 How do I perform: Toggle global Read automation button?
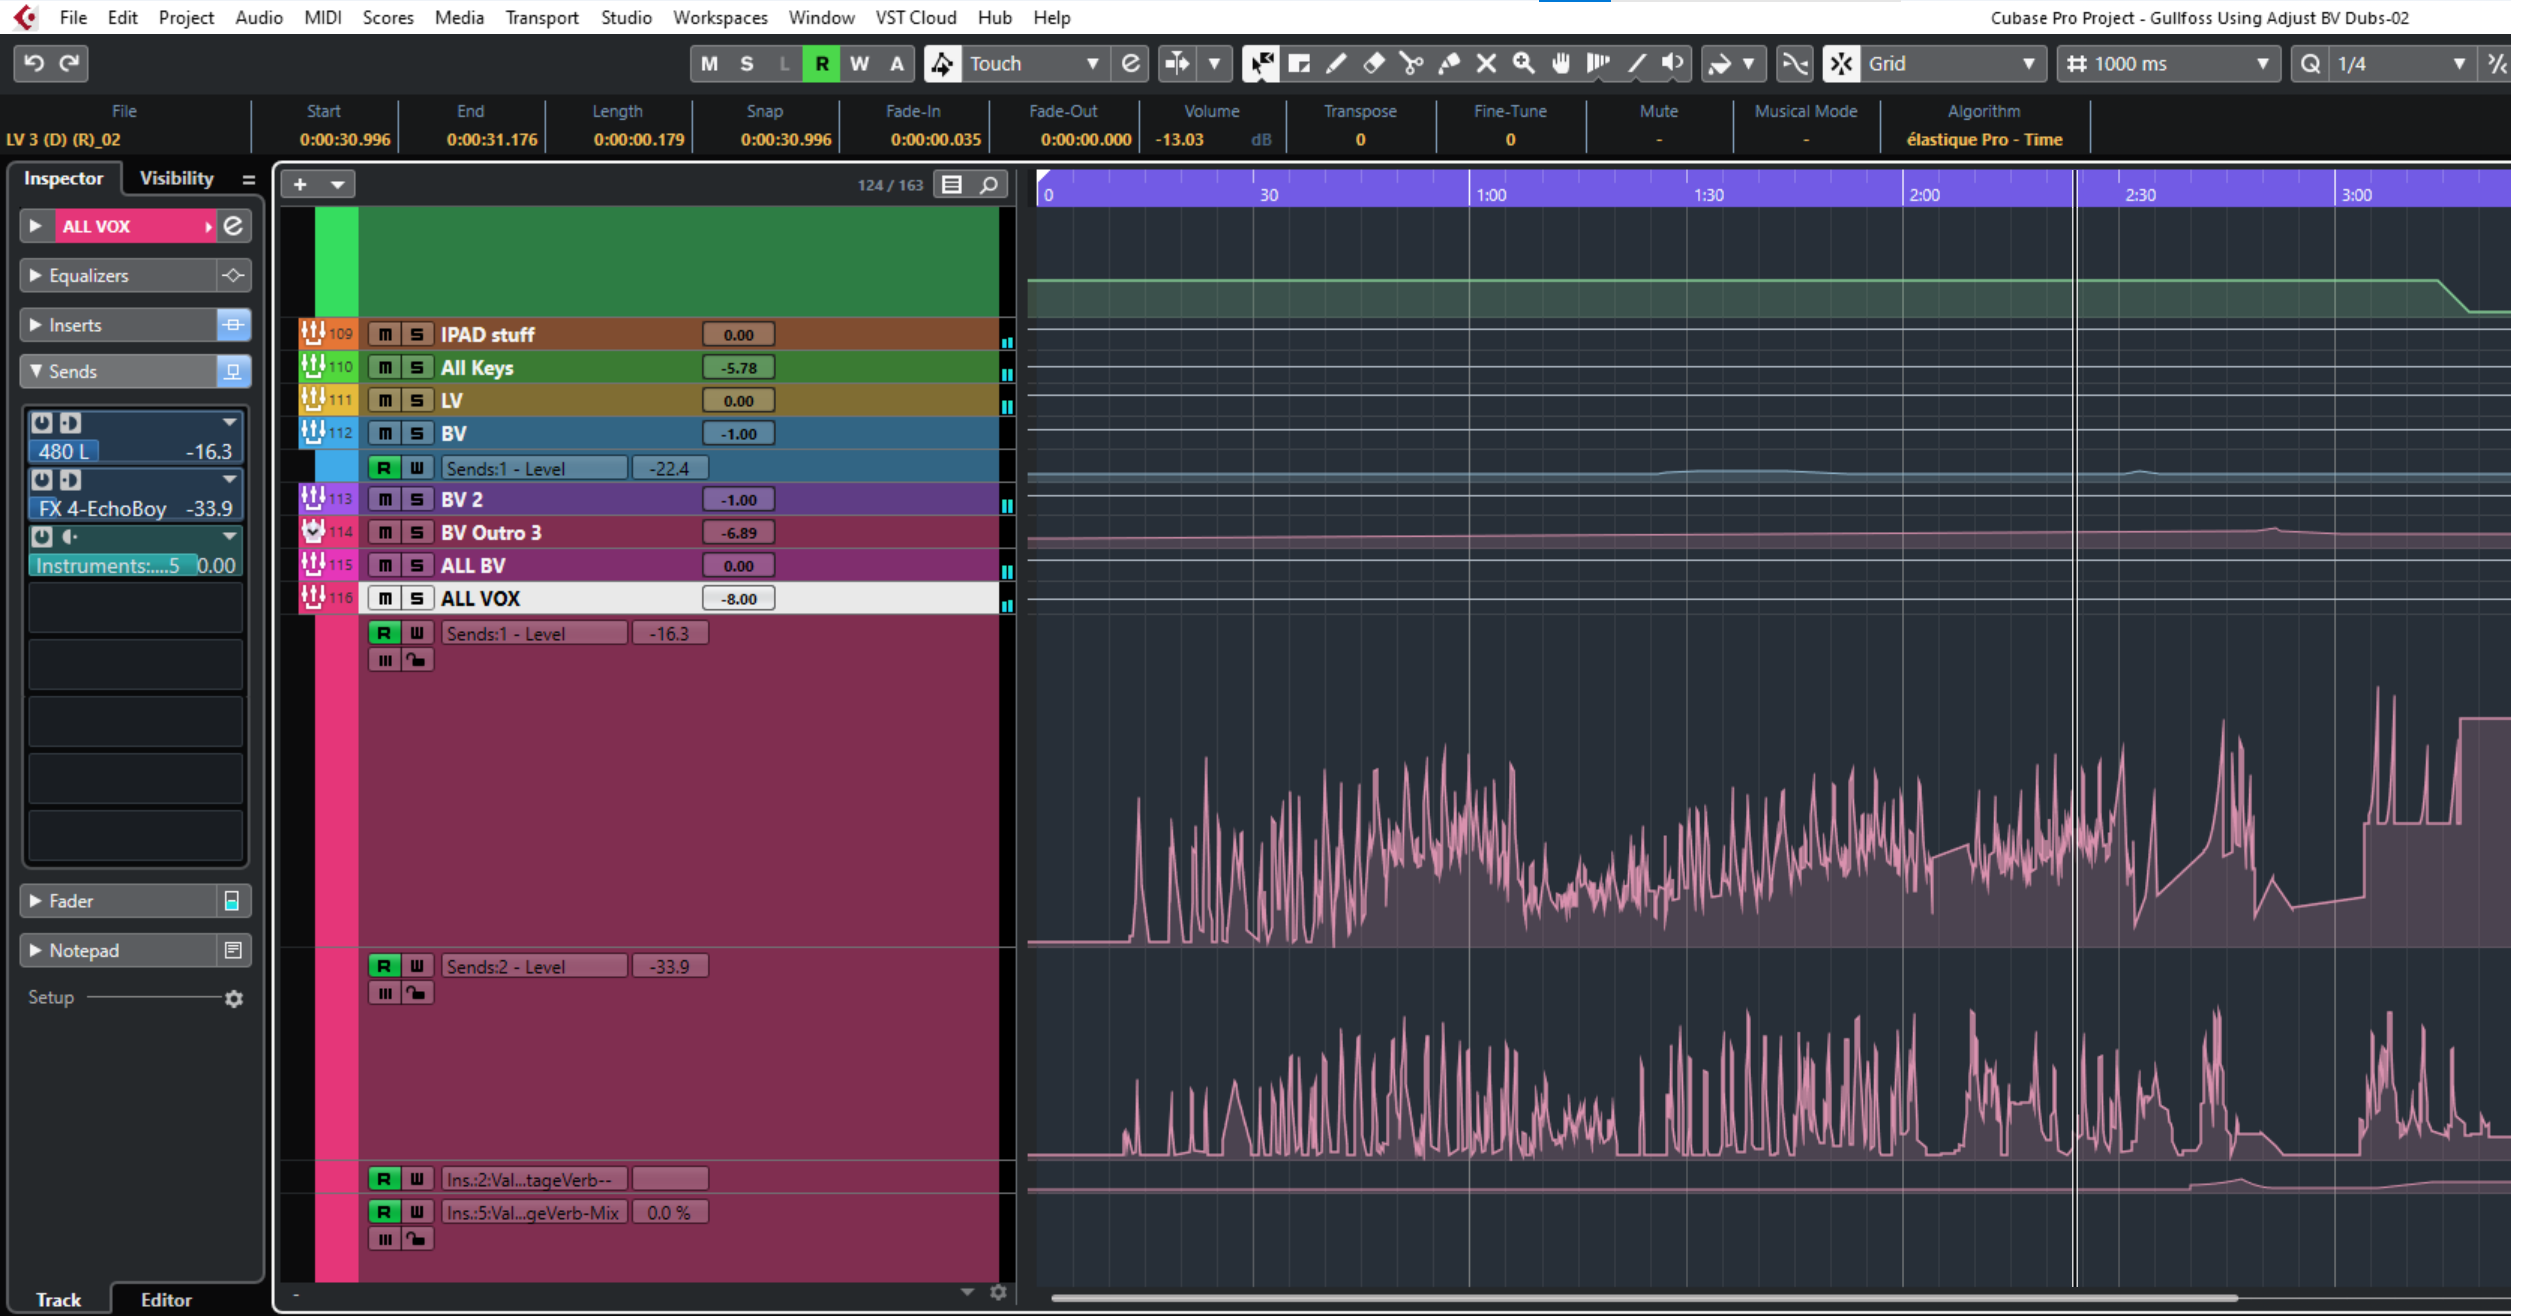coord(821,64)
